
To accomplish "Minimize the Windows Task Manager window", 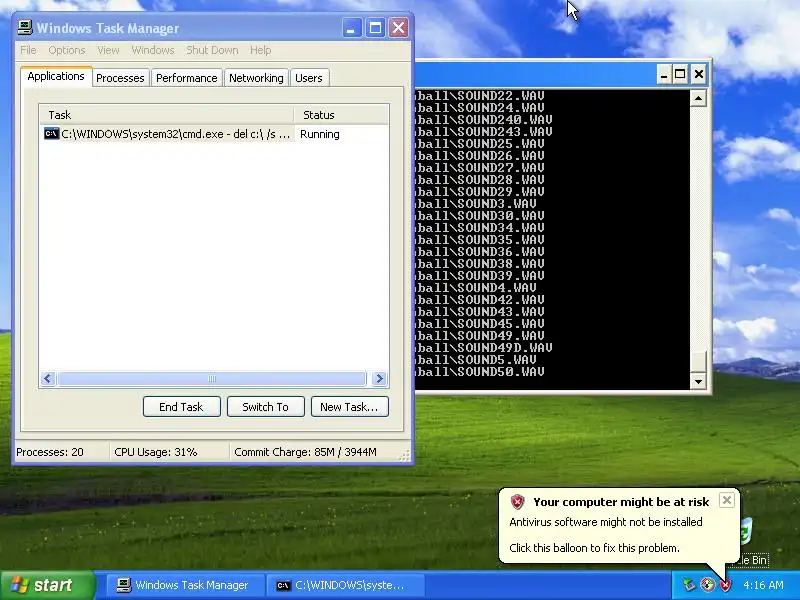I will coord(351,28).
